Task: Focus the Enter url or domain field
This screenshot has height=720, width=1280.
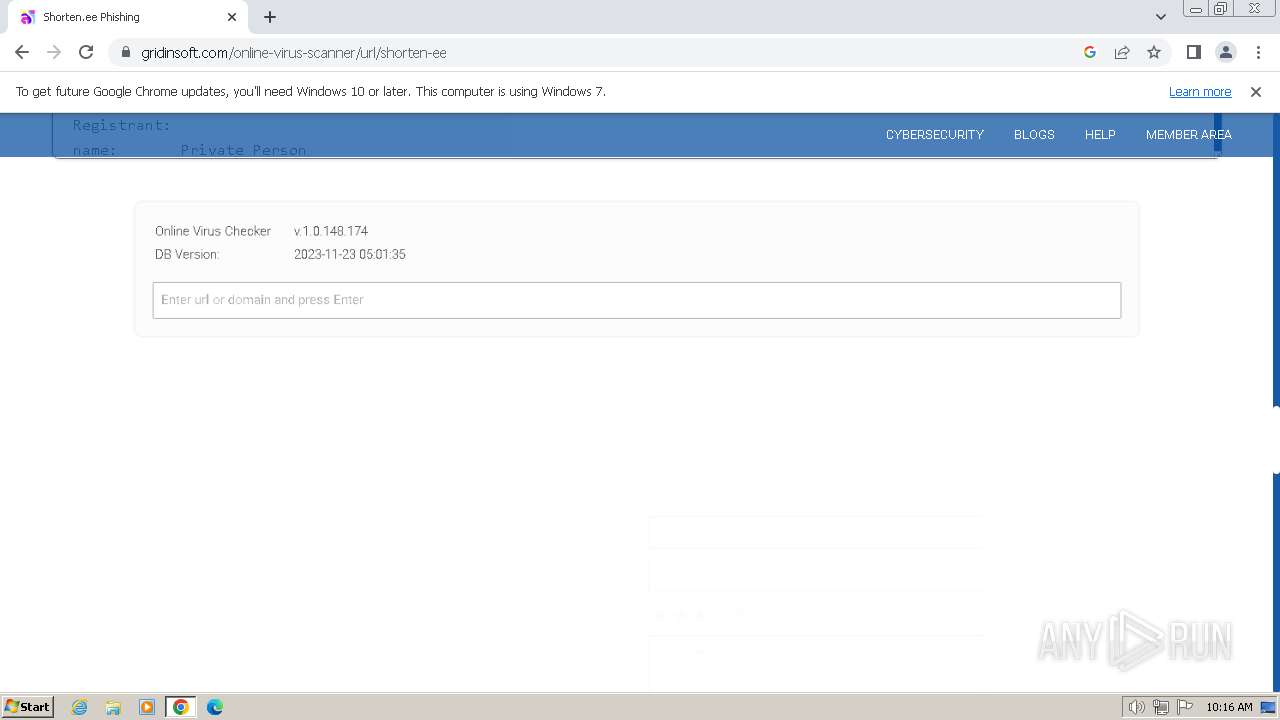Action: pyautogui.click(x=637, y=300)
